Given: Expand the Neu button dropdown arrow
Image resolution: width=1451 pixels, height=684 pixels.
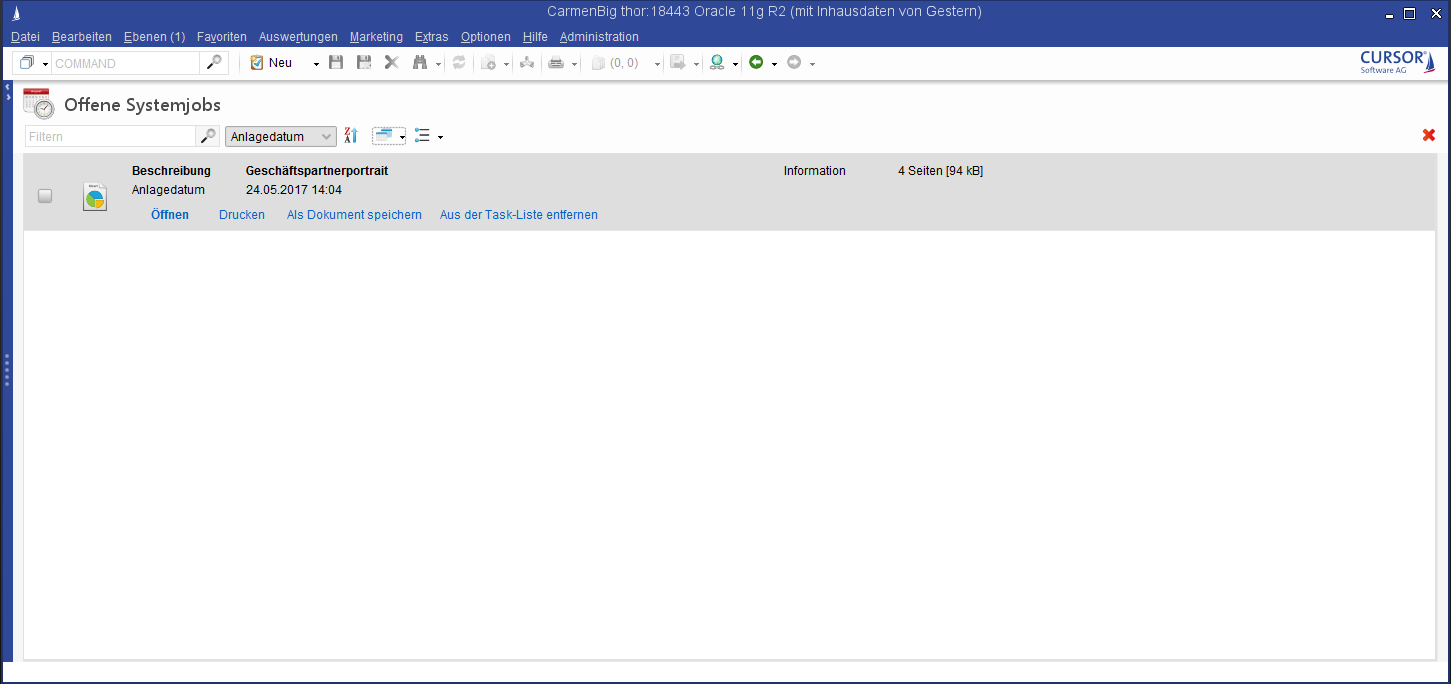Looking at the screenshot, I should pos(316,64).
